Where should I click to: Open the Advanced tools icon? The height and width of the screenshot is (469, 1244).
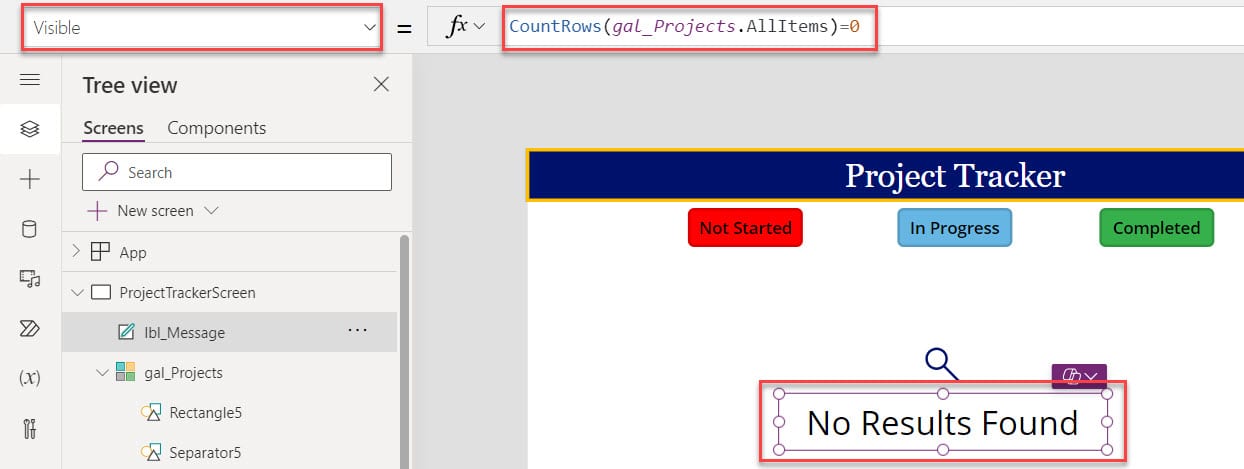29,429
